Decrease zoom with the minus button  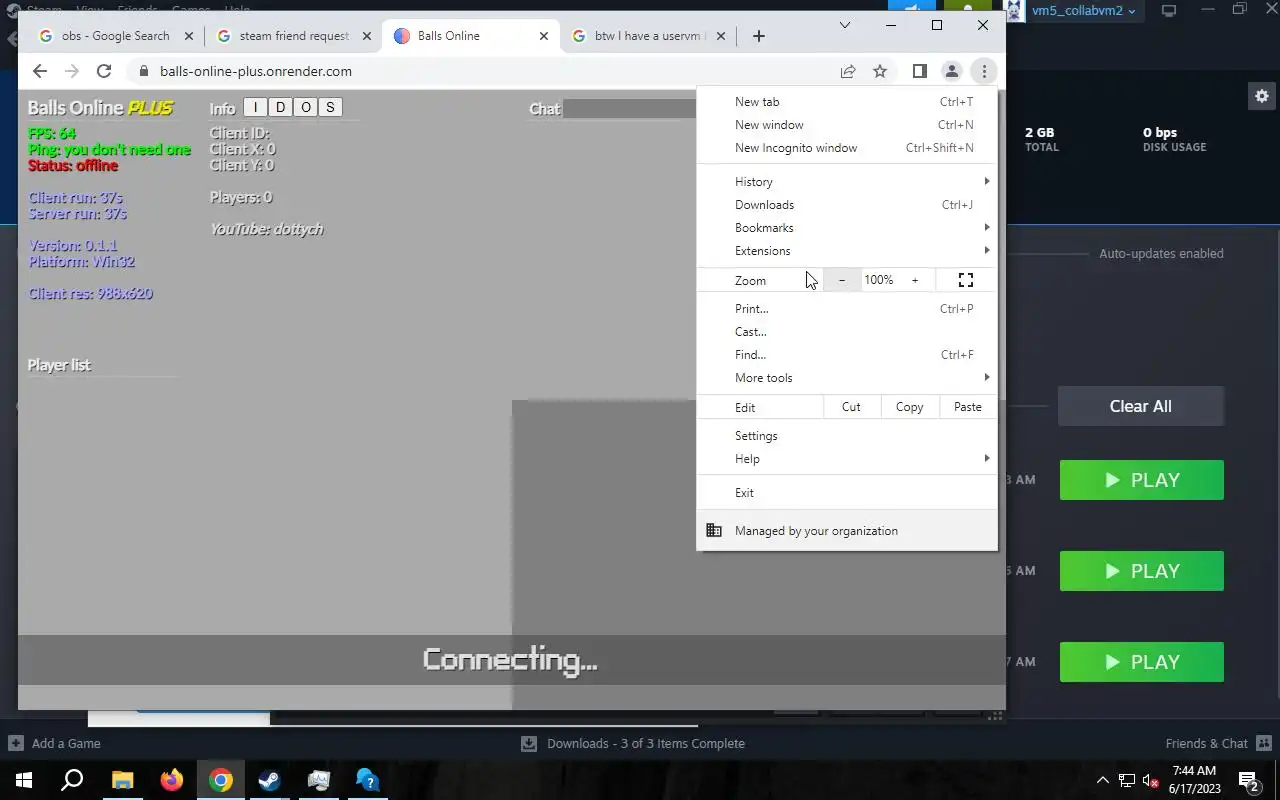[x=842, y=280]
